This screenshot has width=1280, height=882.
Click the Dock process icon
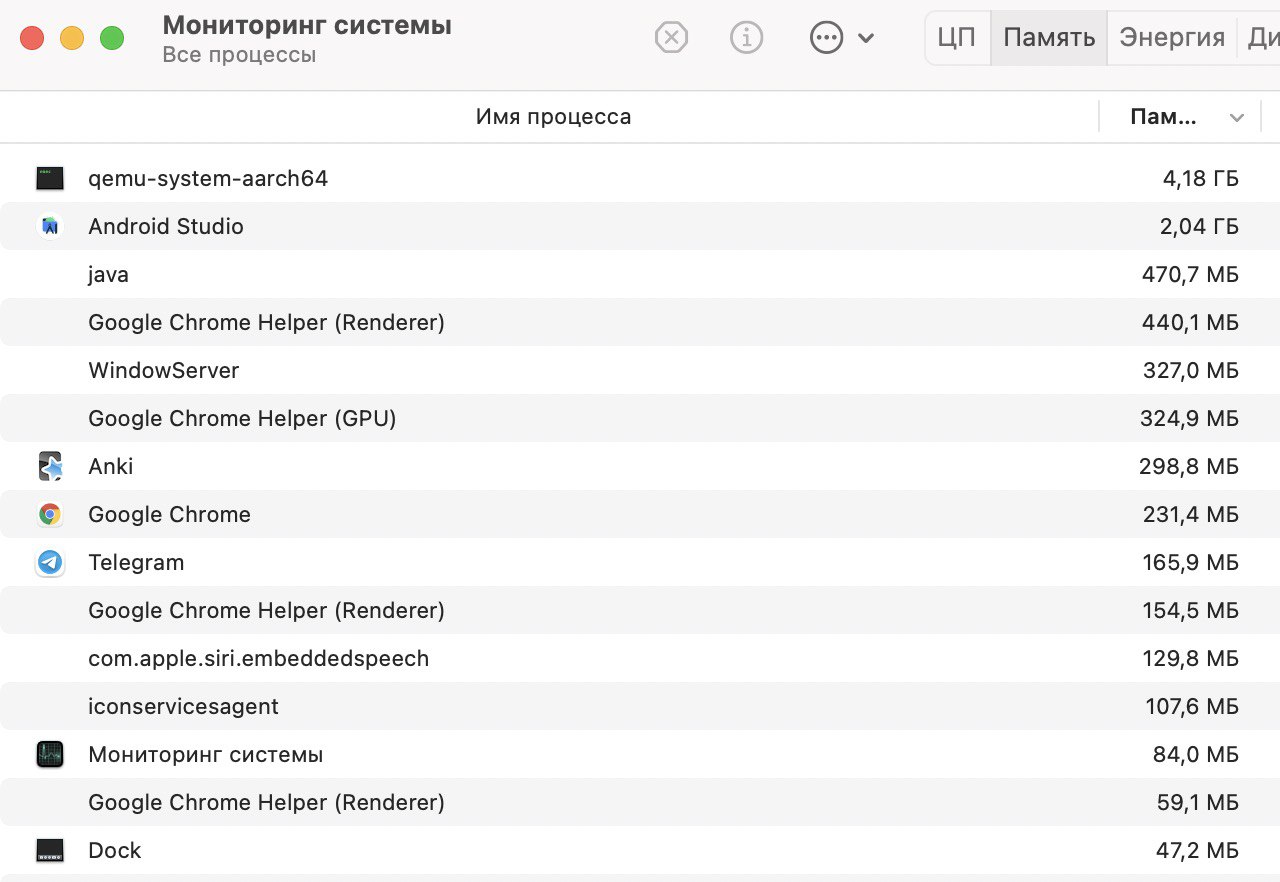(x=50, y=850)
